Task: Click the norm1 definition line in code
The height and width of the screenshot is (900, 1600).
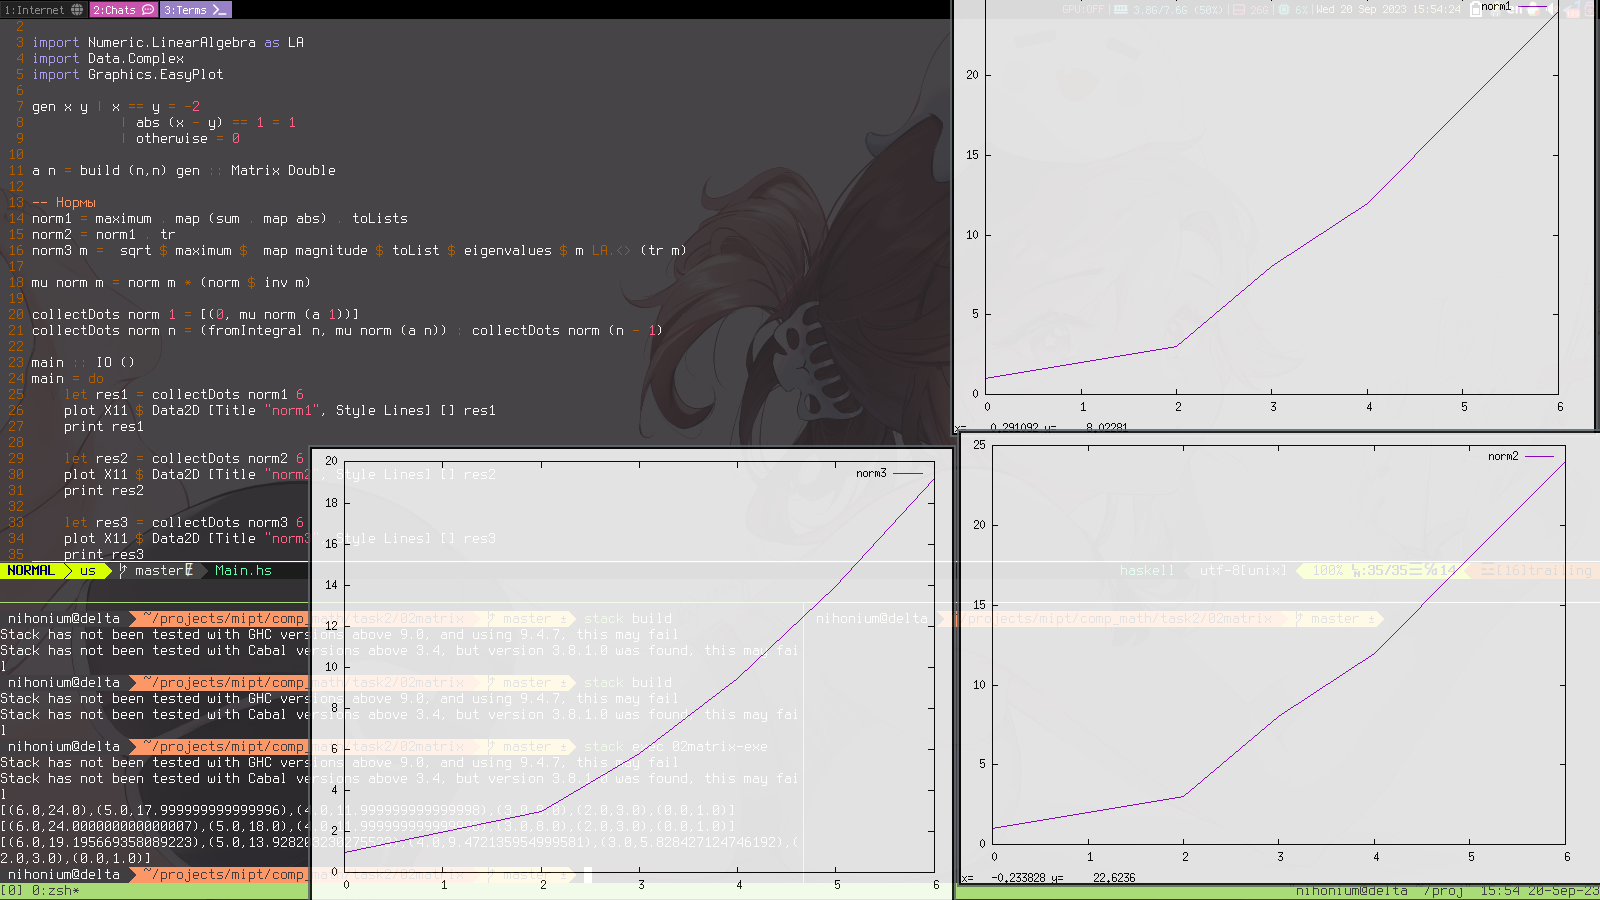Action: pyautogui.click(x=220, y=219)
